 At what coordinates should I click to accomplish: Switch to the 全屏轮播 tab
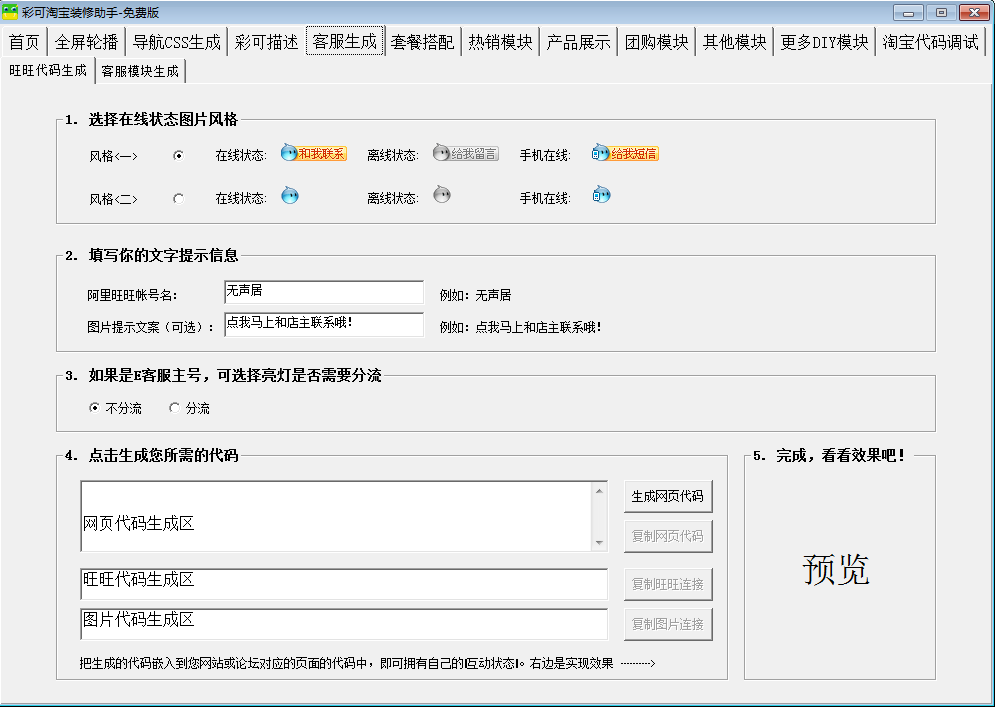tap(86, 42)
